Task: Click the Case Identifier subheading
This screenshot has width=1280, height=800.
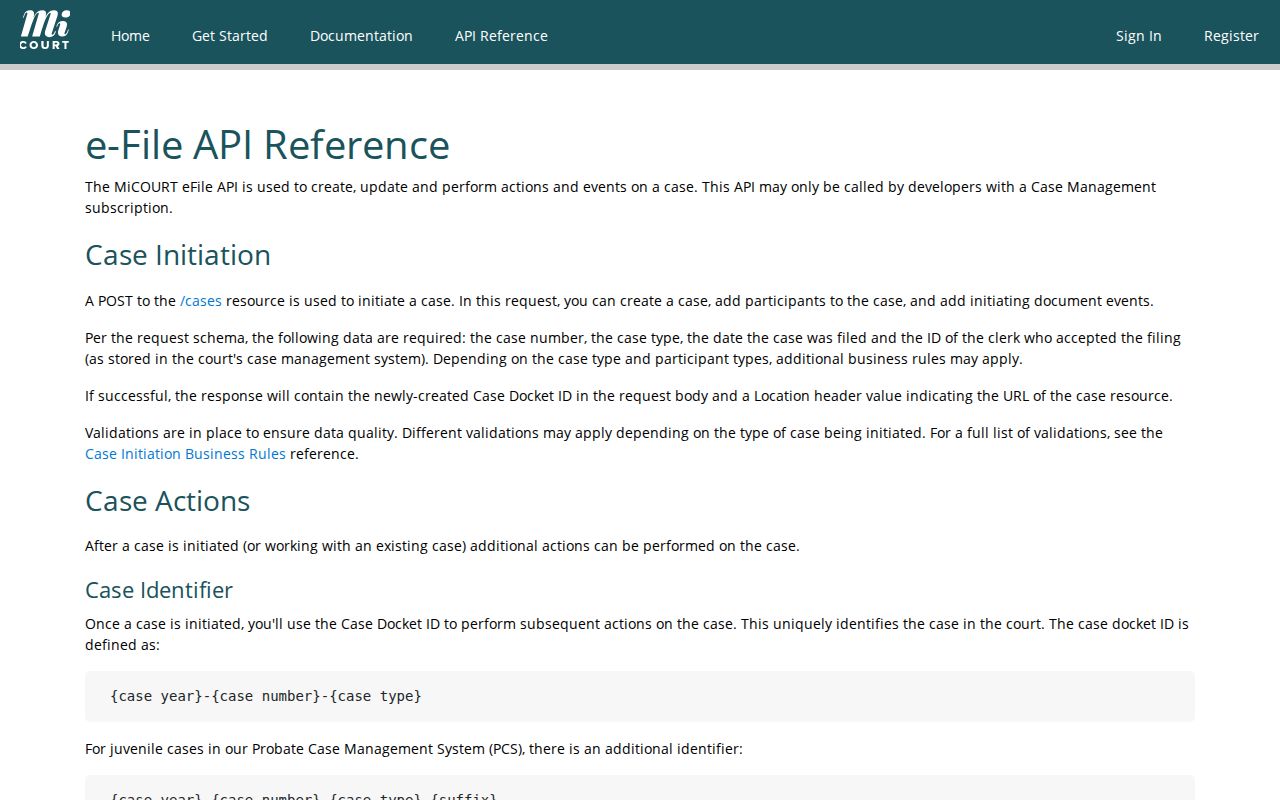Action: tap(159, 590)
